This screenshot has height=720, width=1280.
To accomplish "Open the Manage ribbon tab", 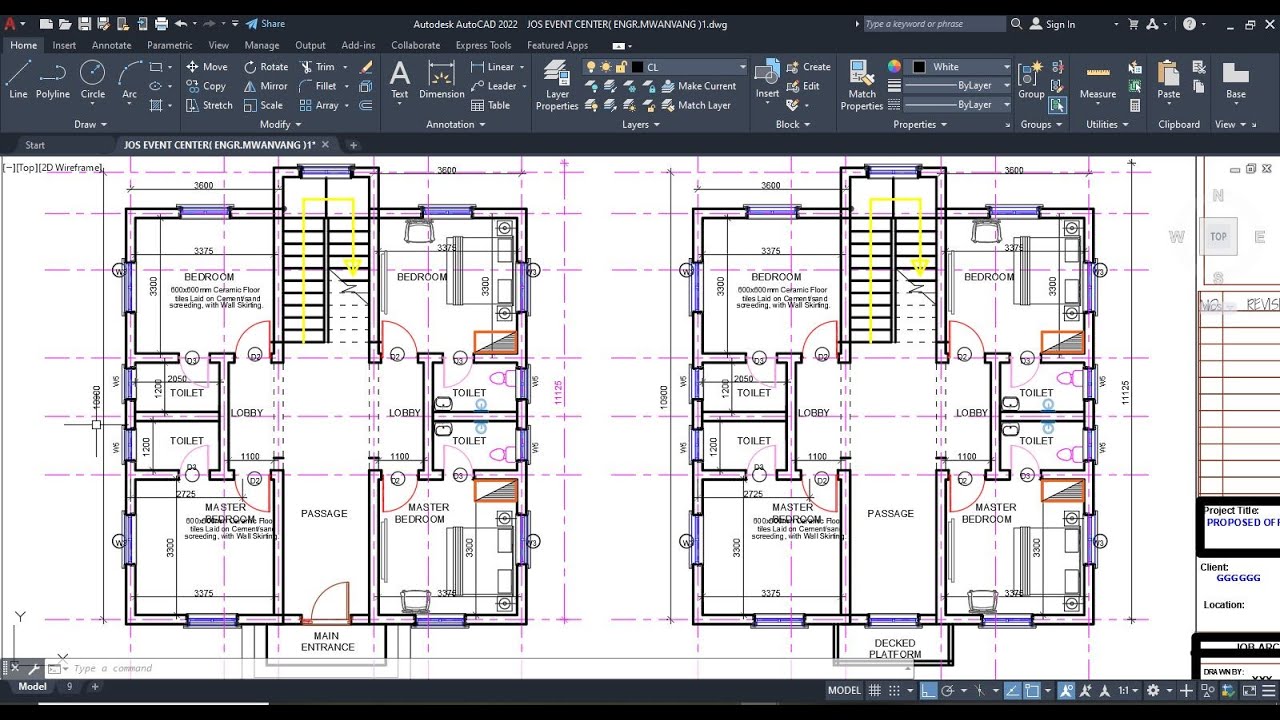I will click(x=262, y=45).
